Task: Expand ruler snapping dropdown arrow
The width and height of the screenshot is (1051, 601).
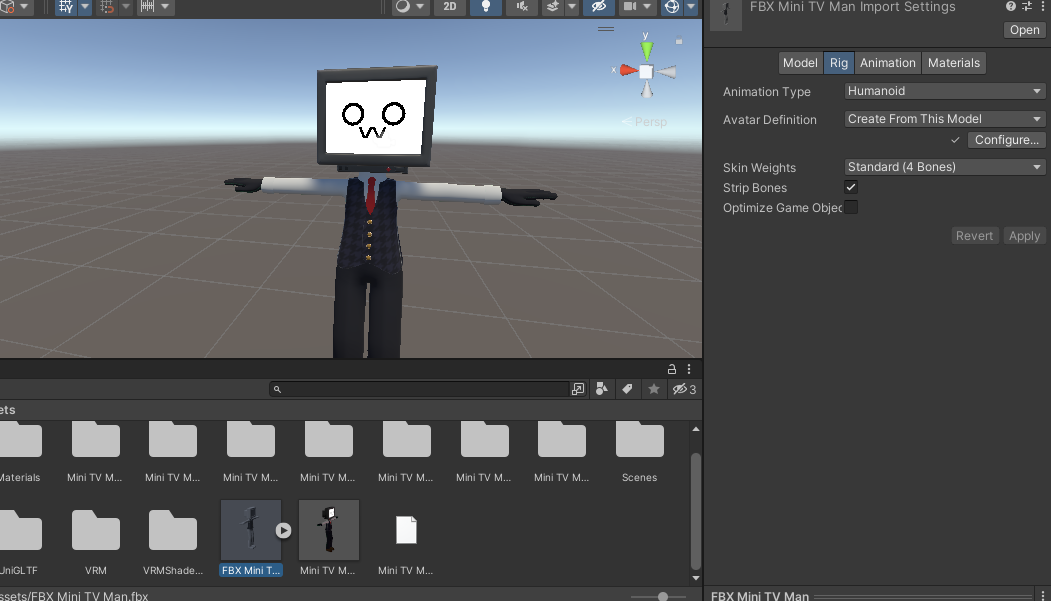Action: click(x=165, y=7)
